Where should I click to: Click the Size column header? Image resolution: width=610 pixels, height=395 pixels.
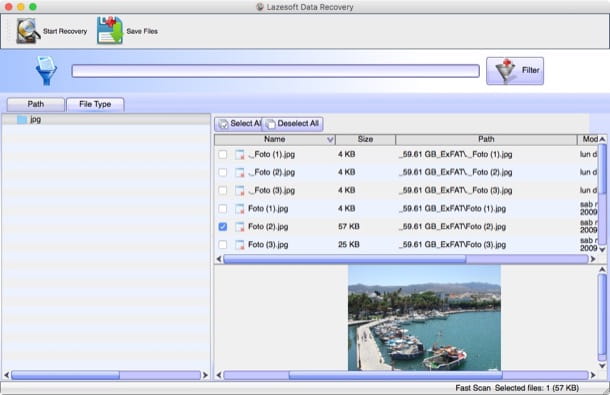(365, 139)
